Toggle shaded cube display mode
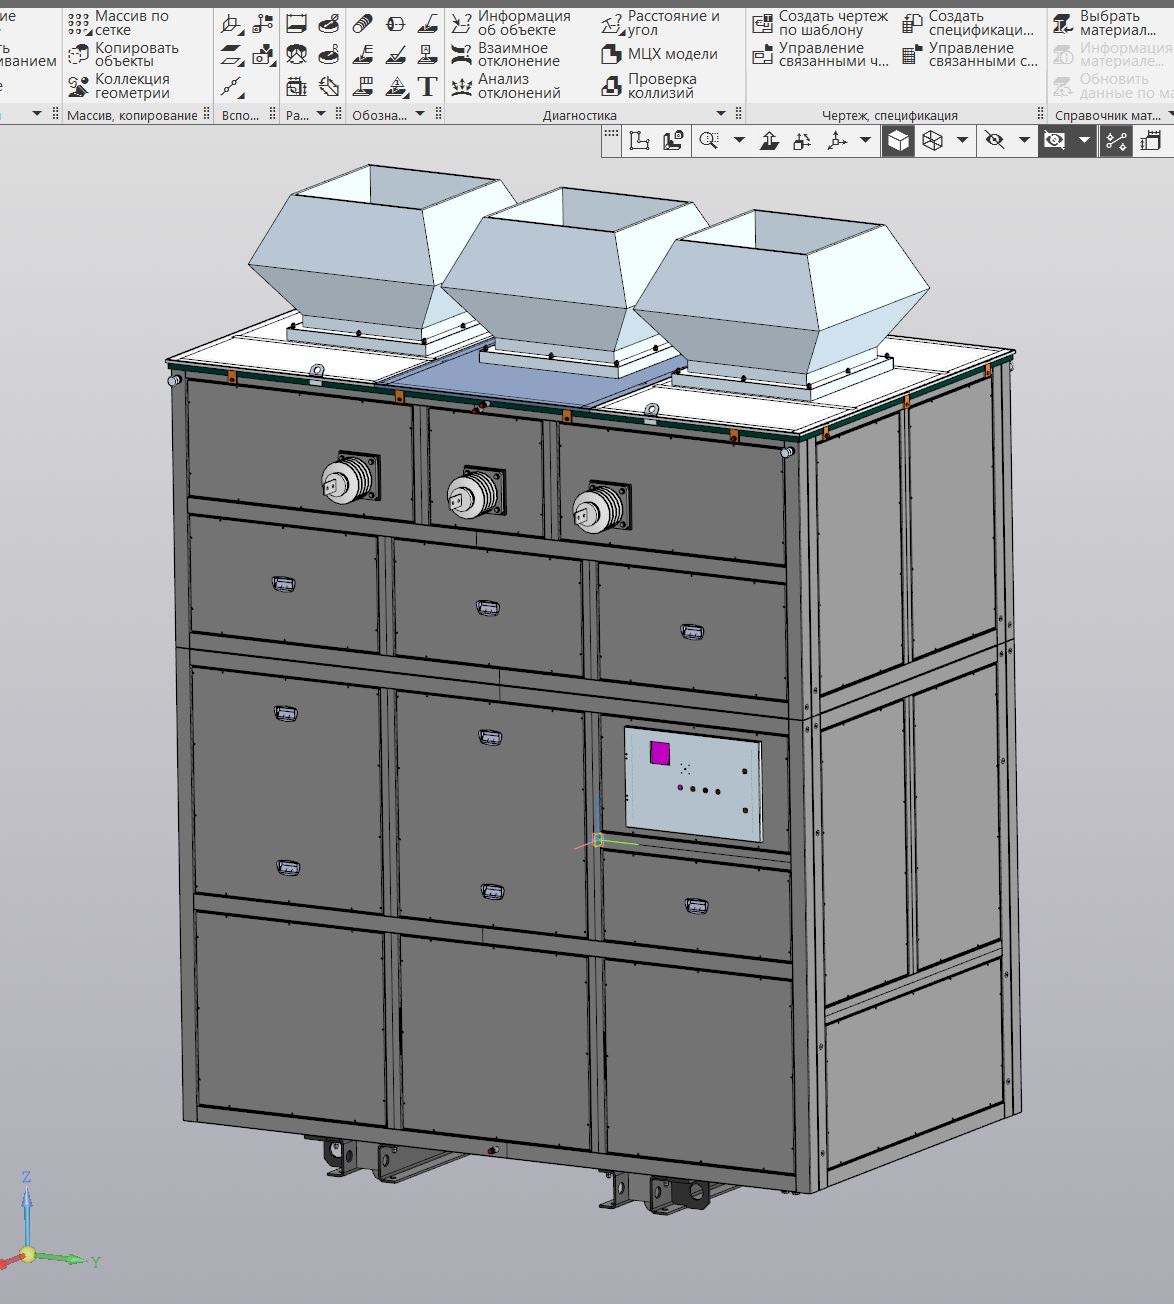The width and height of the screenshot is (1174, 1304). (898, 141)
